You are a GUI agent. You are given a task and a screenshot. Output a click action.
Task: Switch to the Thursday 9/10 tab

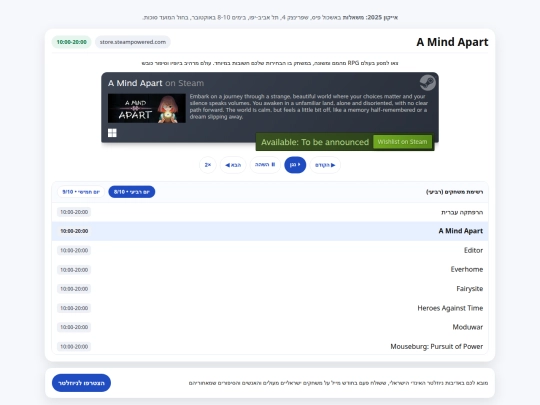pos(81,192)
